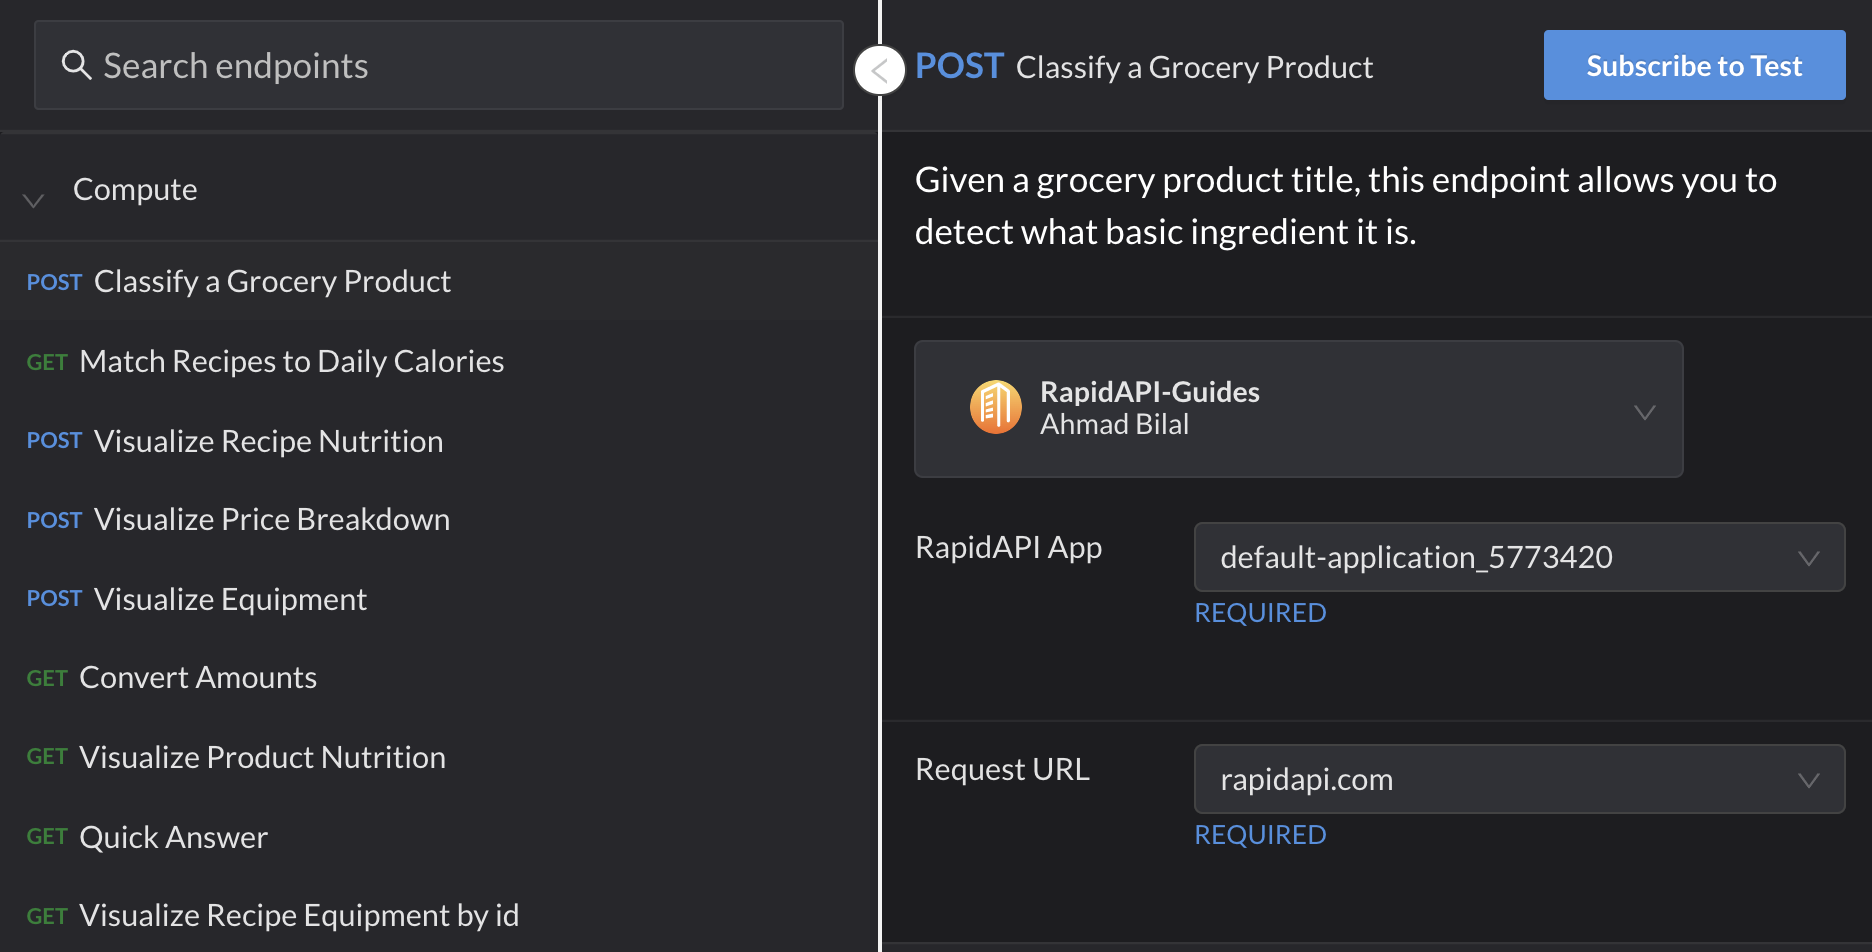The width and height of the screenshot is (1872, 952).
Task: Click the Subscribe to Test button
Action: click(1694, 65)
